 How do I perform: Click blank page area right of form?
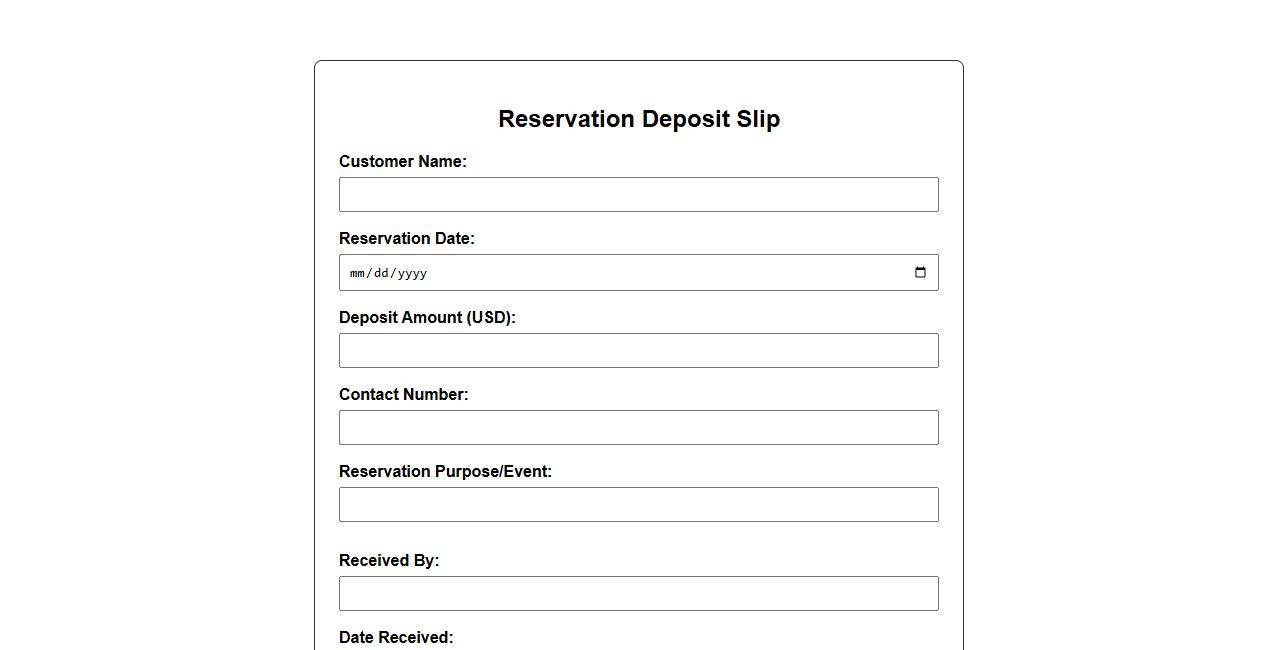pos(1120,350)
